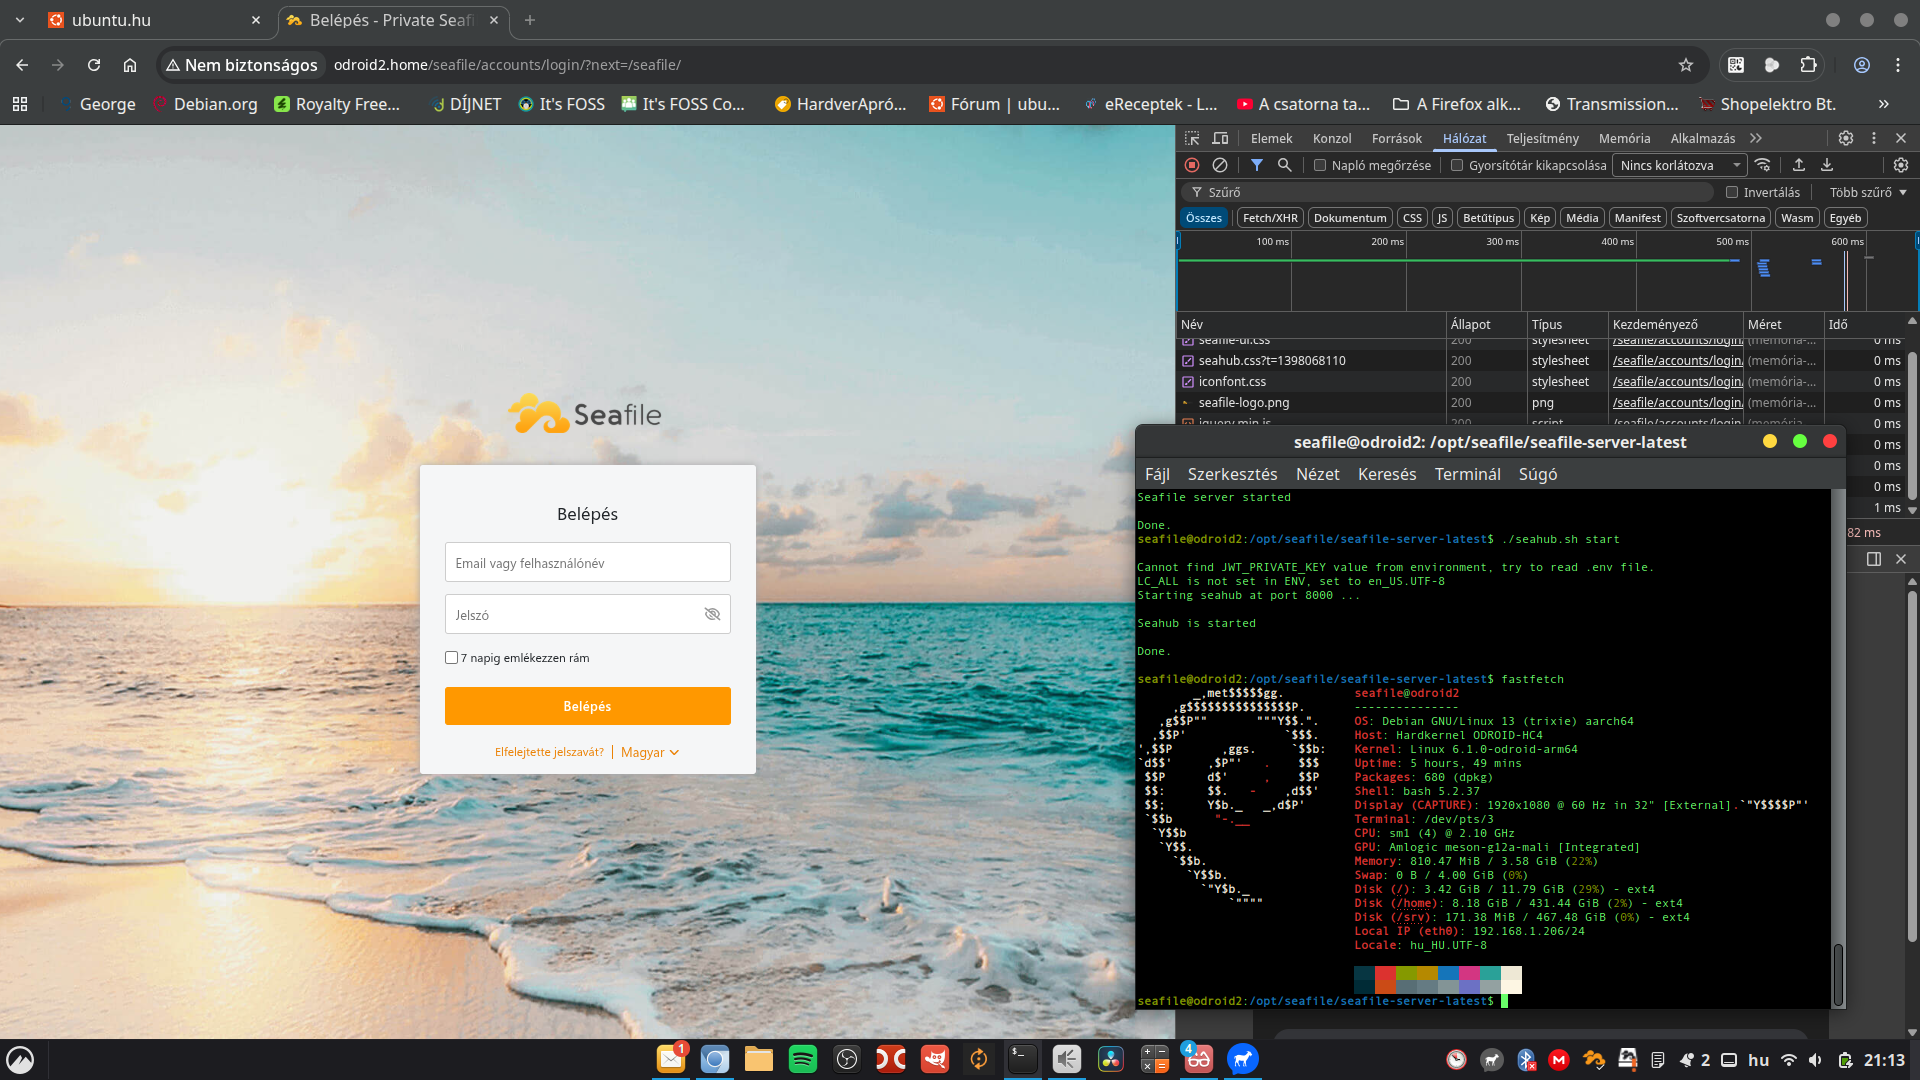Open the file manager from the taskbar

pyautogui.click(x=759, y=1059)
